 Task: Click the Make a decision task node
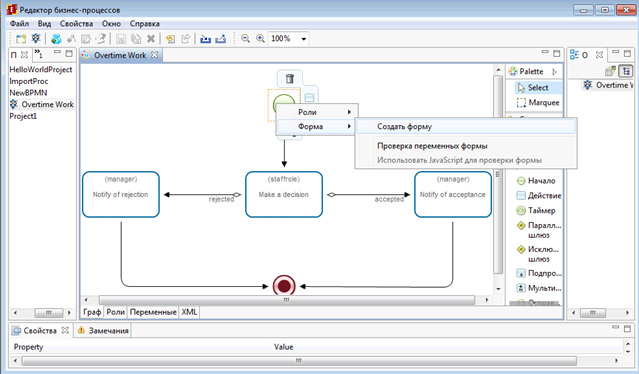pos(284,194)
